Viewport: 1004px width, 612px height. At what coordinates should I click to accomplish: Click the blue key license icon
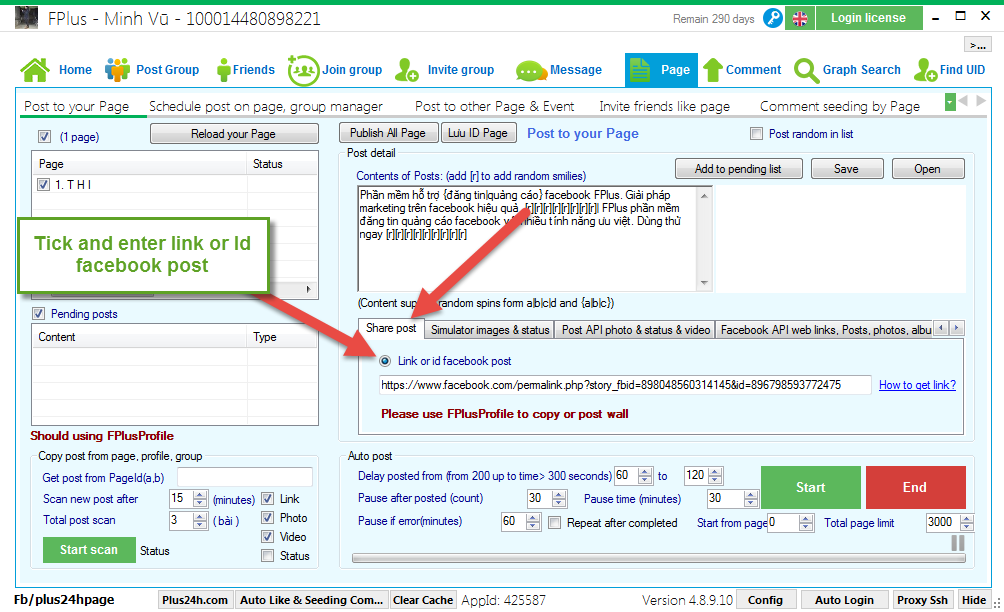[x=773, y=18]
